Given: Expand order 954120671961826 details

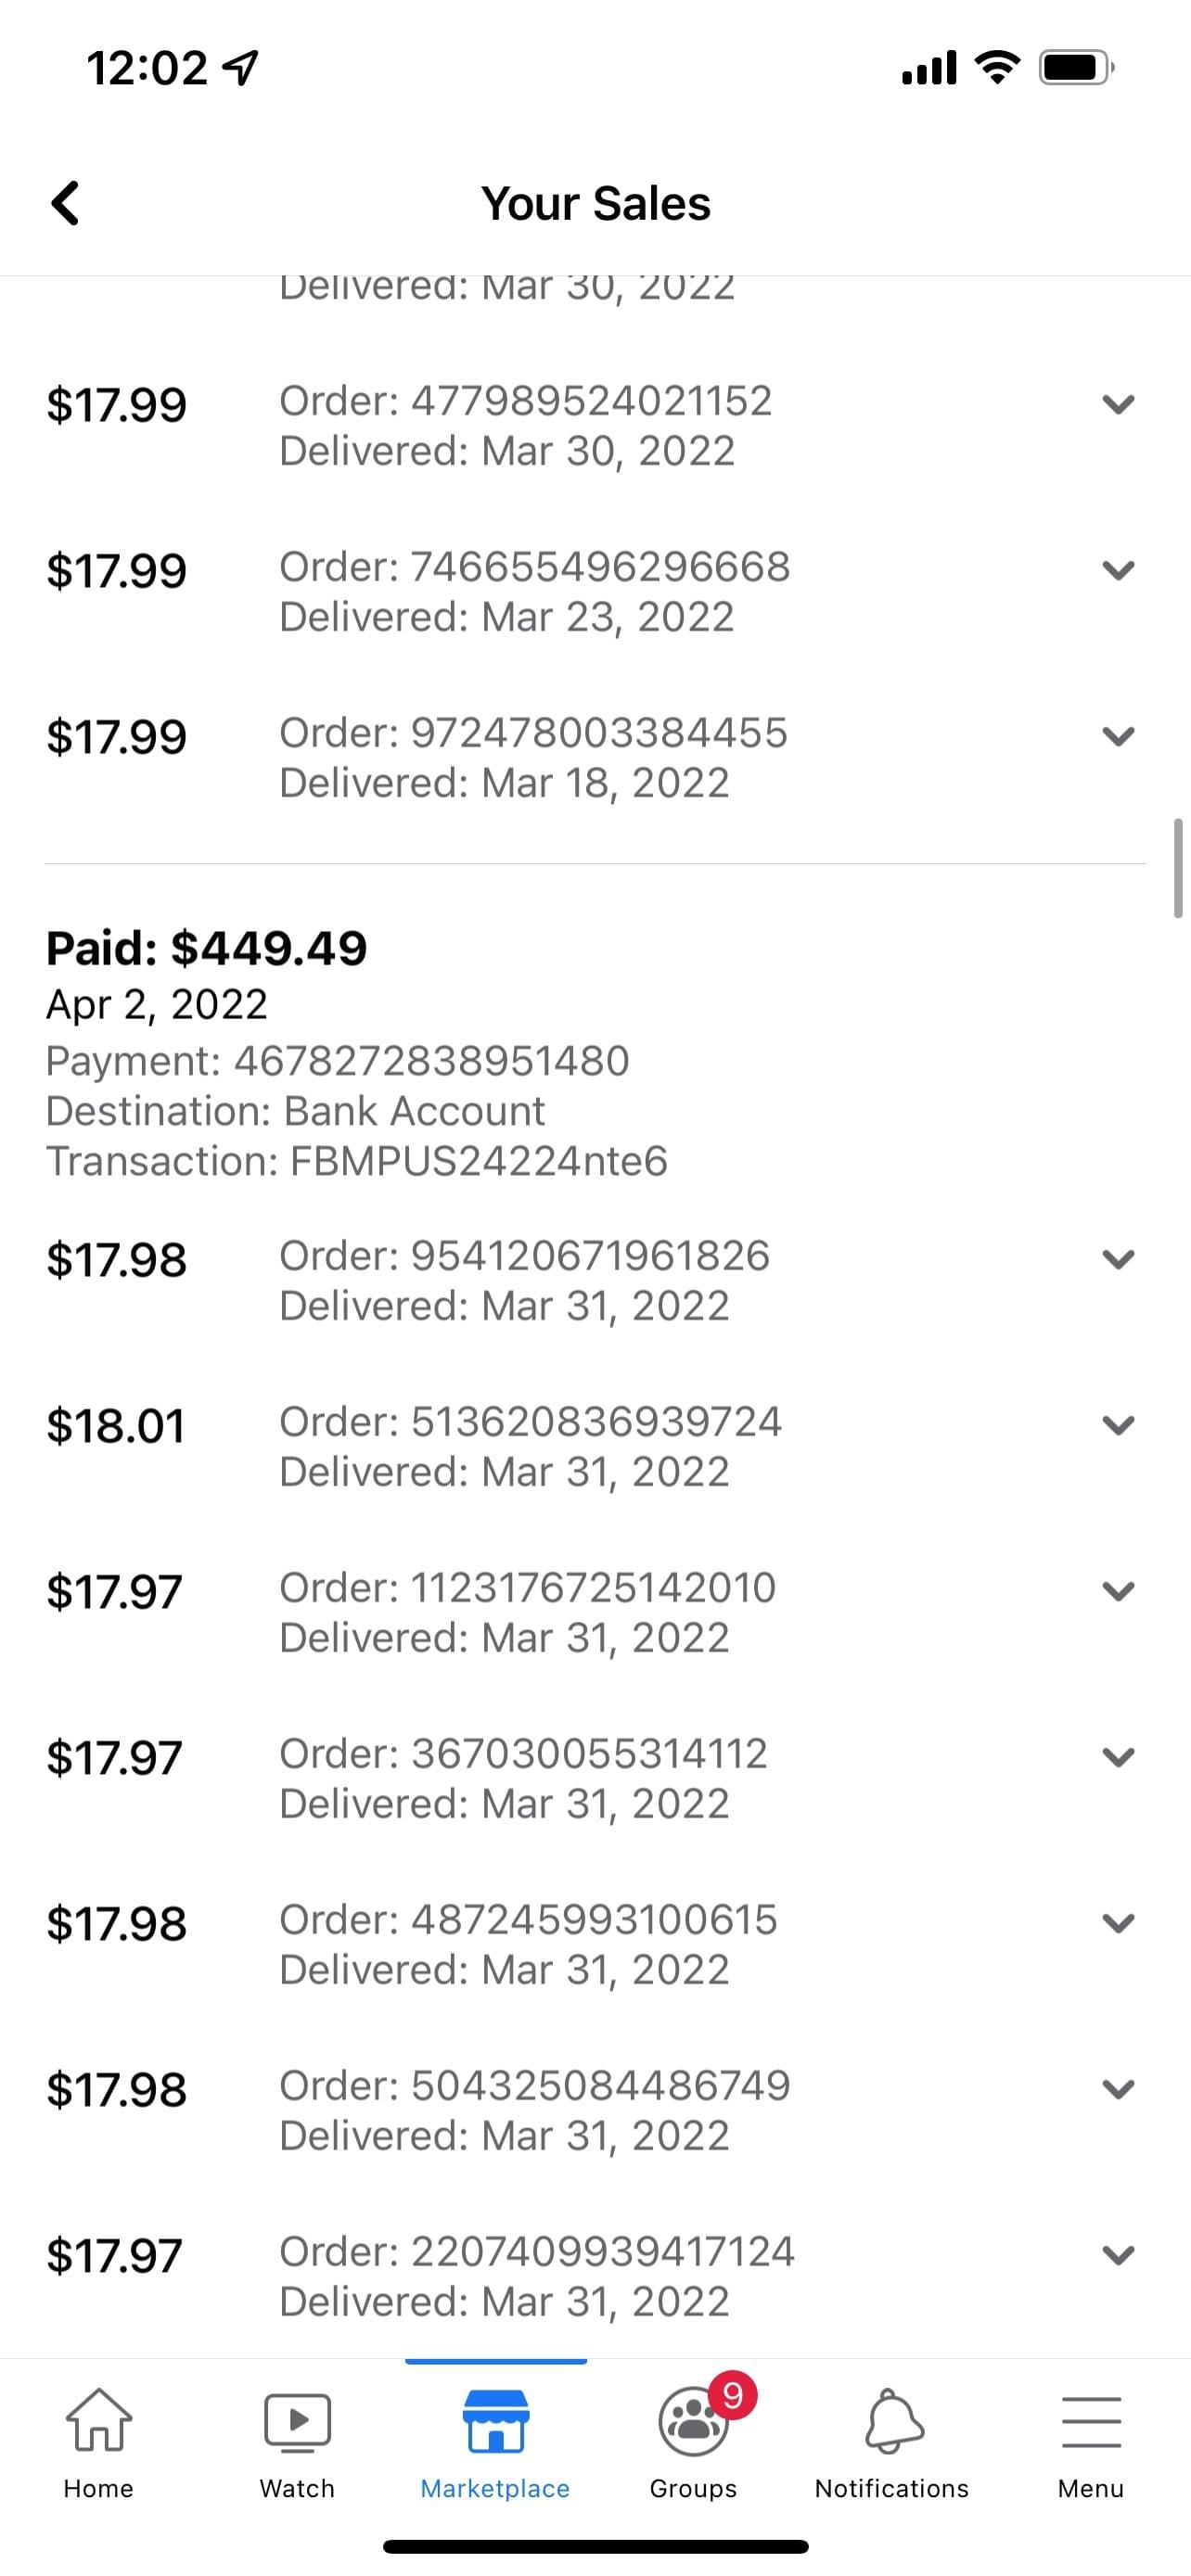Looking at the screenshot, I should (x=1118, y=1259).
